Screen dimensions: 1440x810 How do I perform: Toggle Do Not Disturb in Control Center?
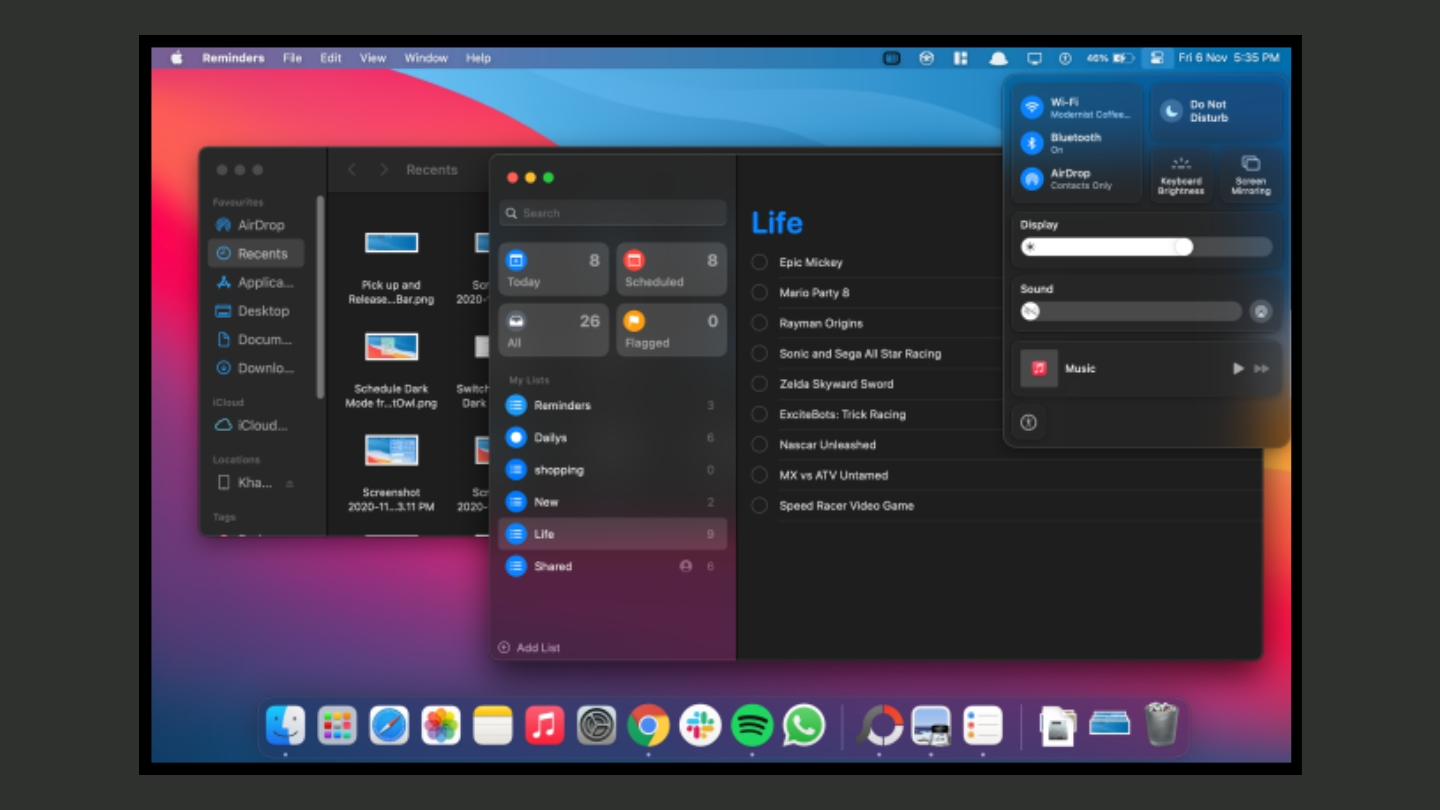coord(1216,109)
